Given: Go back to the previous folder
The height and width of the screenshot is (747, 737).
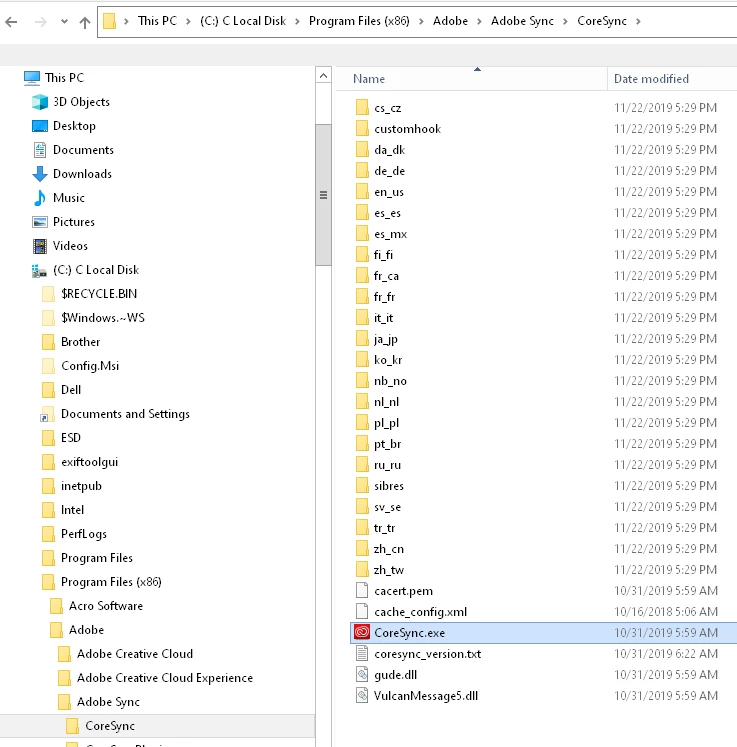Looking at the screenshot, I should tap(11, 21).
